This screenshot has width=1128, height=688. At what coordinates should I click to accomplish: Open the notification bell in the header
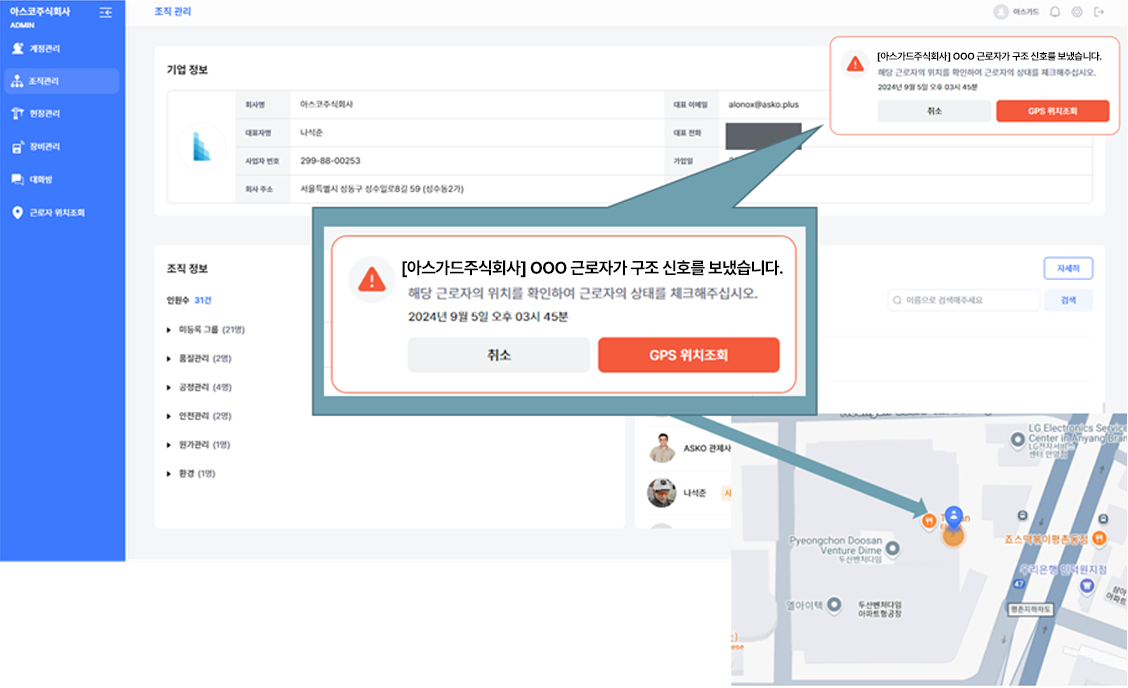click(x=1054, y=12)
